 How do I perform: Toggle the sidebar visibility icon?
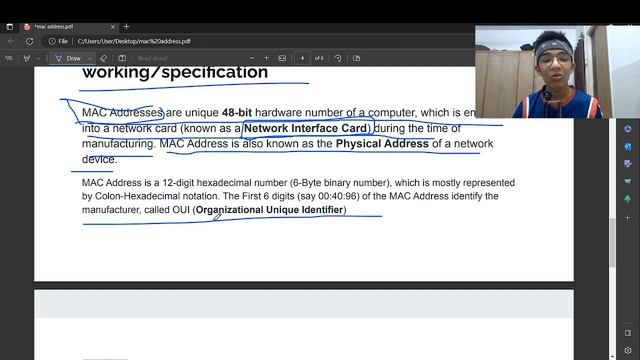[x=628, y=333]
